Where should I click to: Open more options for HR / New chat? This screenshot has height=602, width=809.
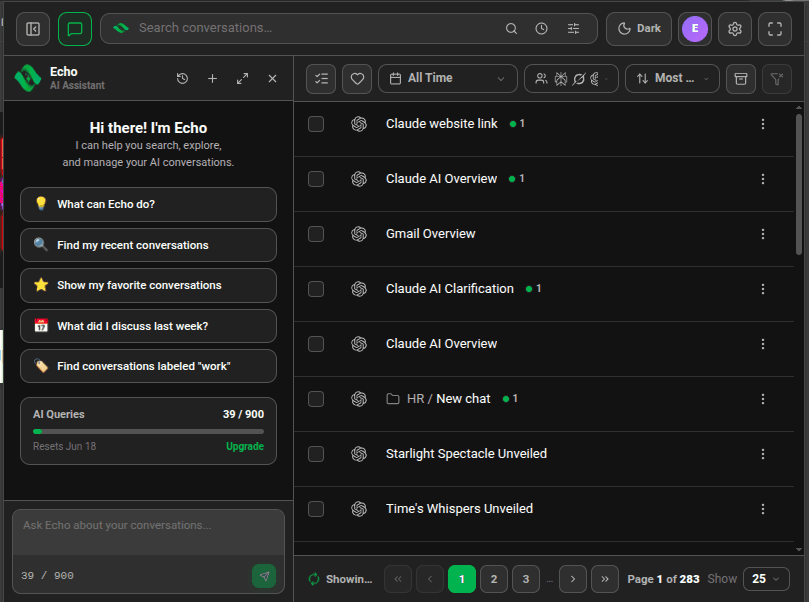(763, 399)
